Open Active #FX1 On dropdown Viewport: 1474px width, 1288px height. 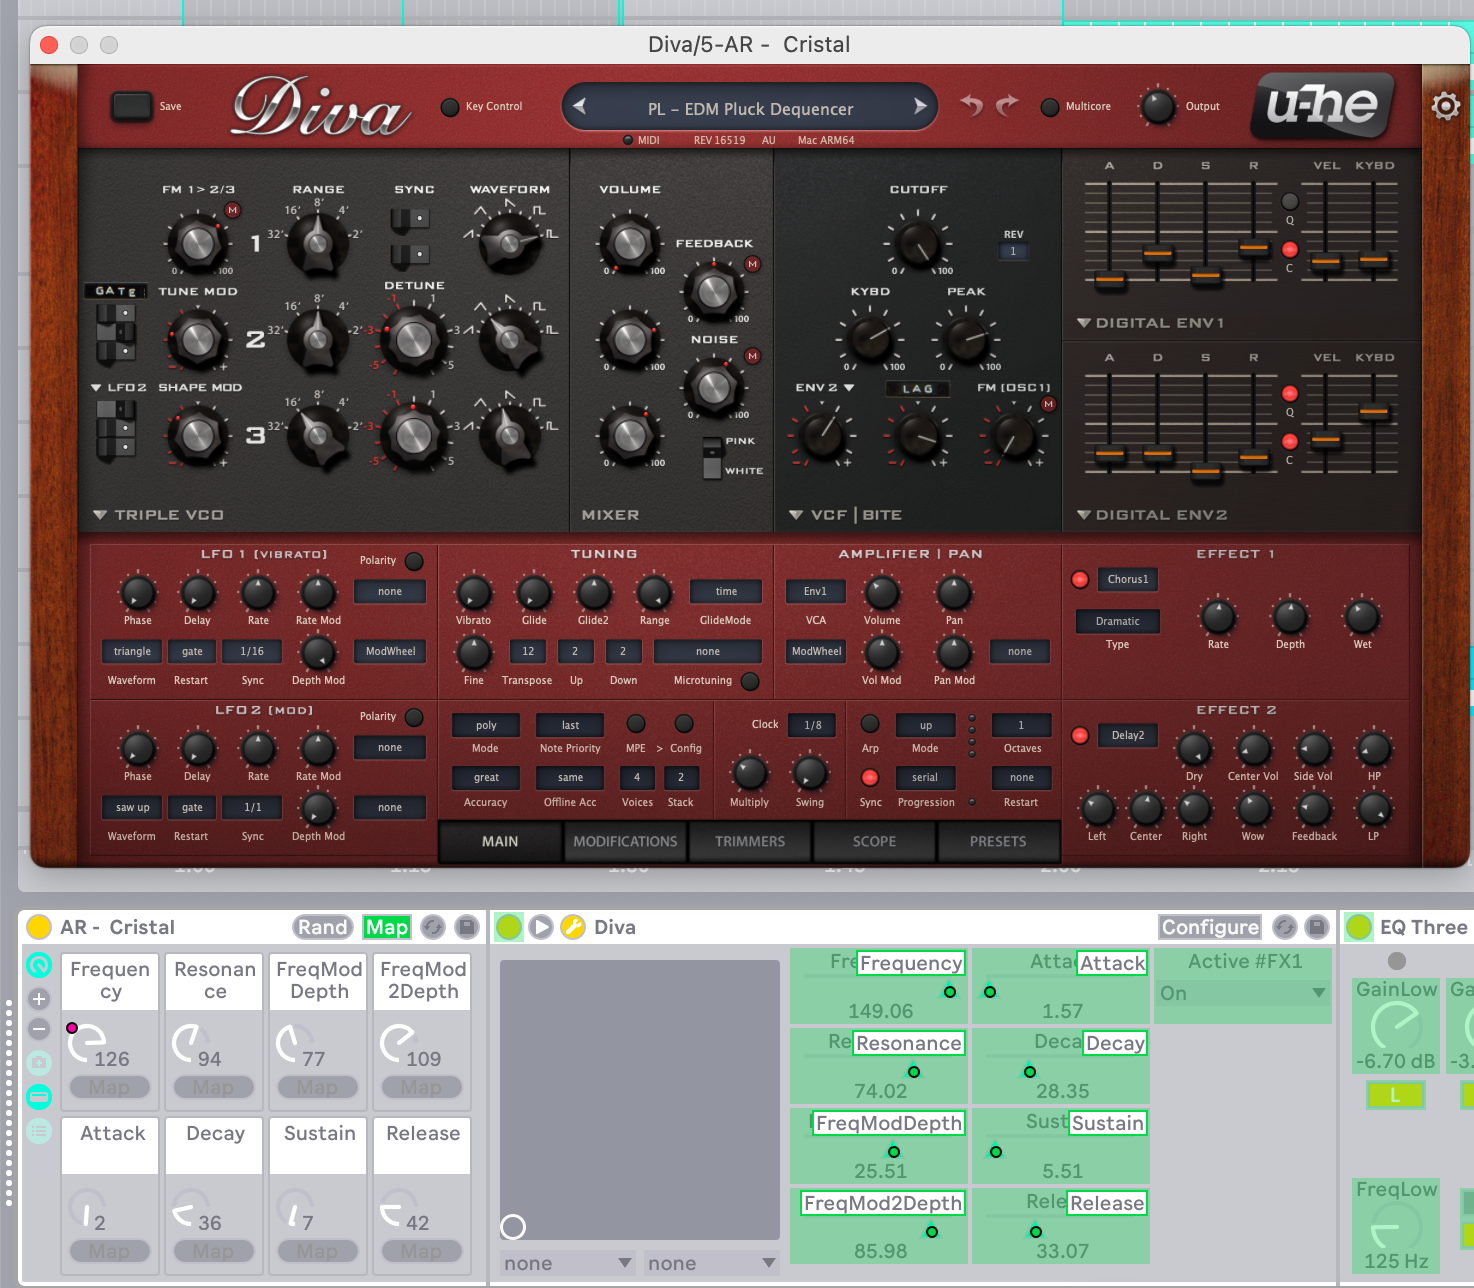[1243, 993]
